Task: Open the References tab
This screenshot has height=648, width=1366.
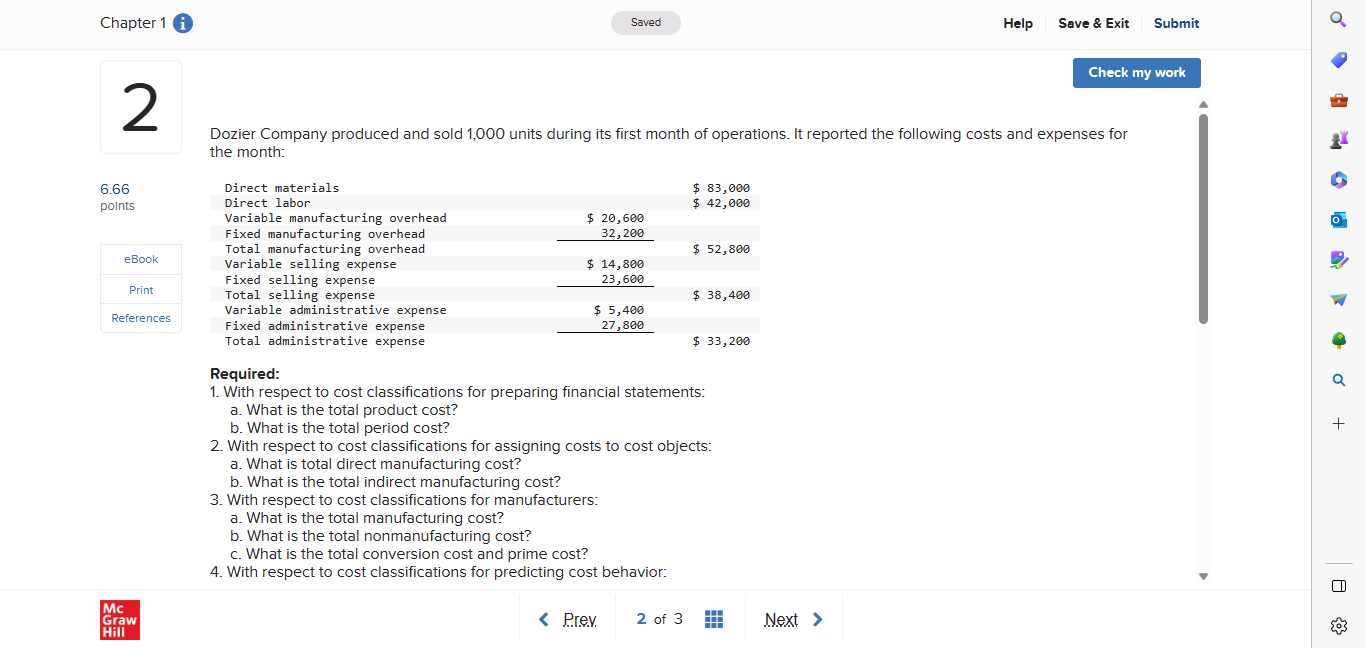Action: click(x=140, y=317)
